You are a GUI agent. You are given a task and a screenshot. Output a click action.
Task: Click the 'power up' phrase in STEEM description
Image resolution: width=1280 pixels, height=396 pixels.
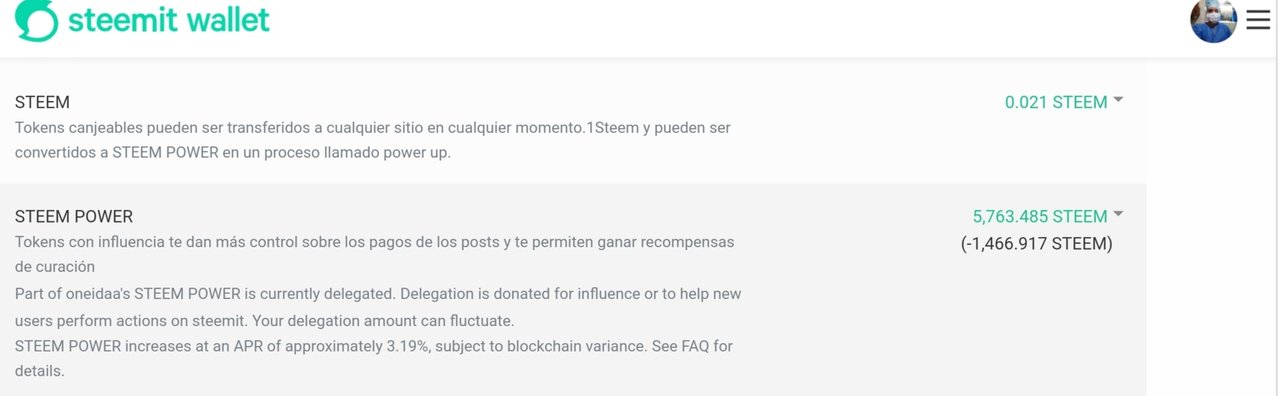coord(413,155)
